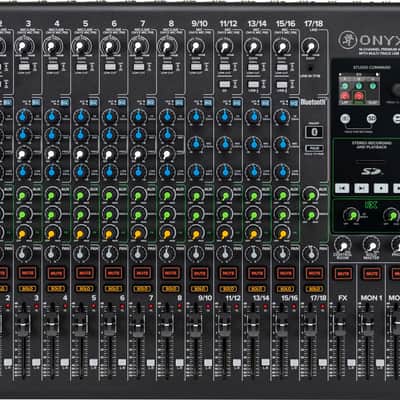Click the yellow FX send knob on channel 9/10
400x400 pixels.
click(196, 233)
